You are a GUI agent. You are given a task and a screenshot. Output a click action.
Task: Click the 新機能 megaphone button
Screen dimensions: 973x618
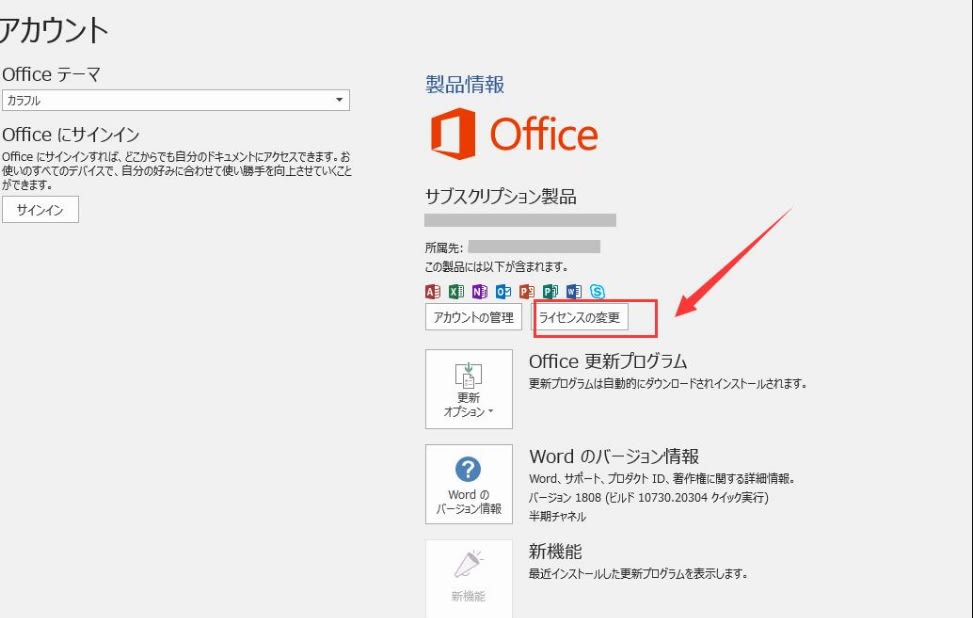pos(469,578)
